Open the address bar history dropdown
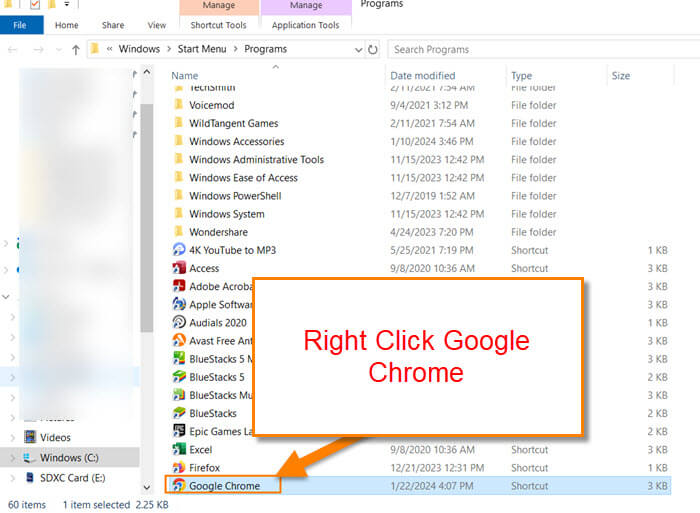700x513 pixels. (358, 50)
